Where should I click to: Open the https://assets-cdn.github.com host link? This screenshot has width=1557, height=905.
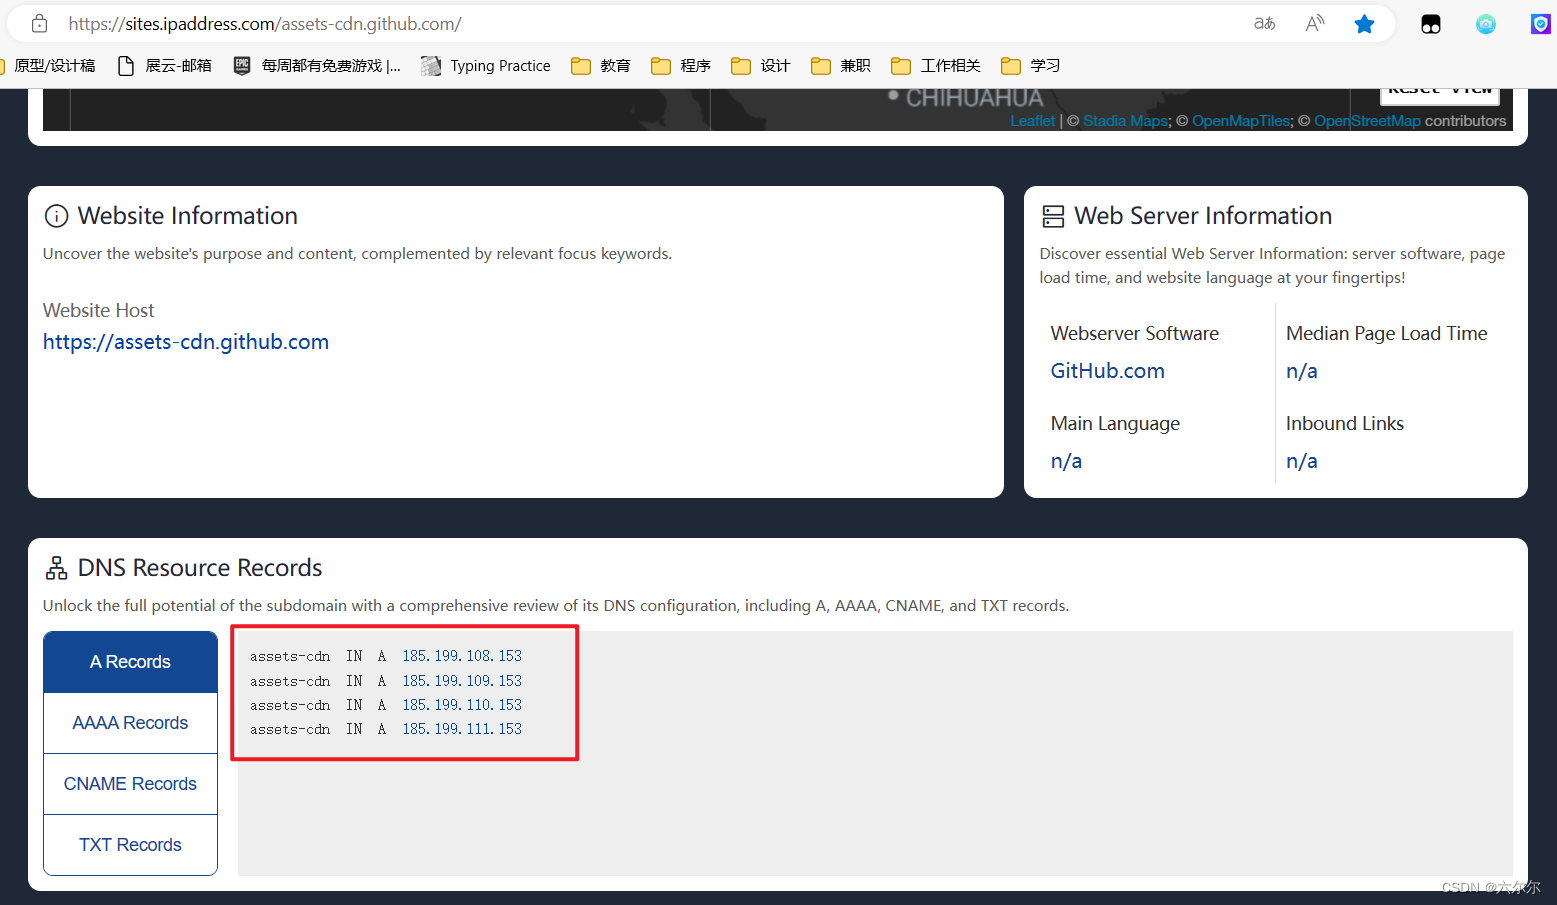(186, 342)
